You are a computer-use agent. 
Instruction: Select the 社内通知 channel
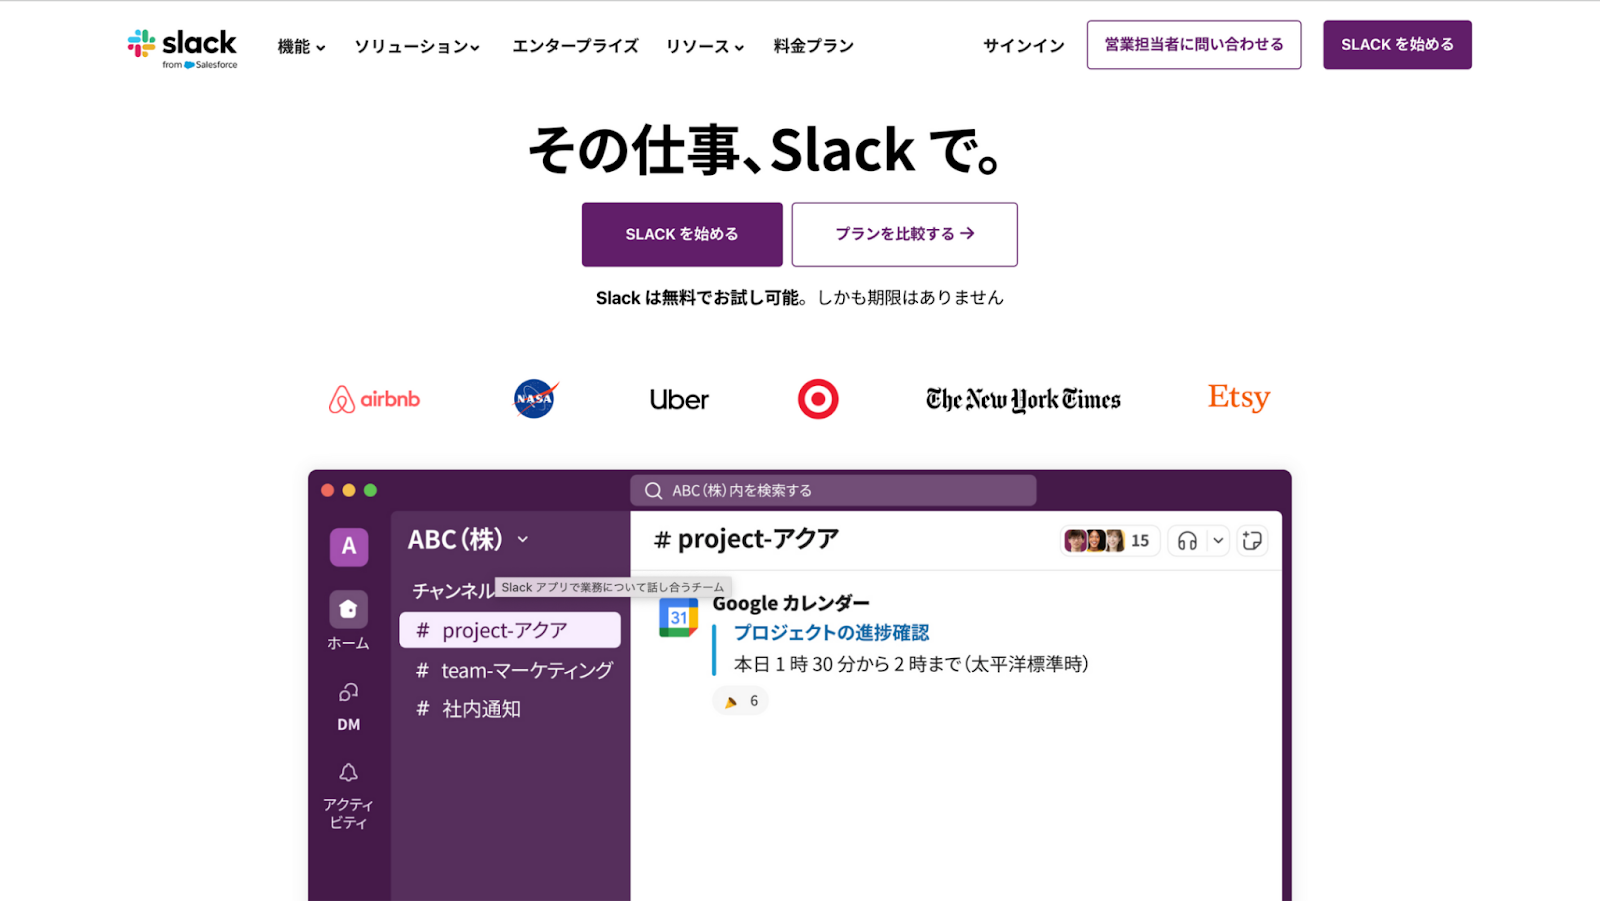coord(469,709)
